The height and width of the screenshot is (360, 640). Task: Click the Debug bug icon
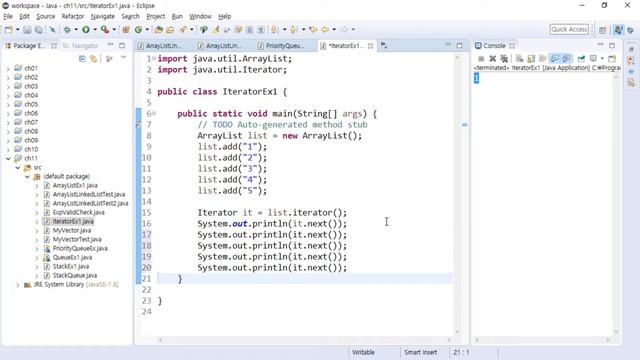[67, 29]
